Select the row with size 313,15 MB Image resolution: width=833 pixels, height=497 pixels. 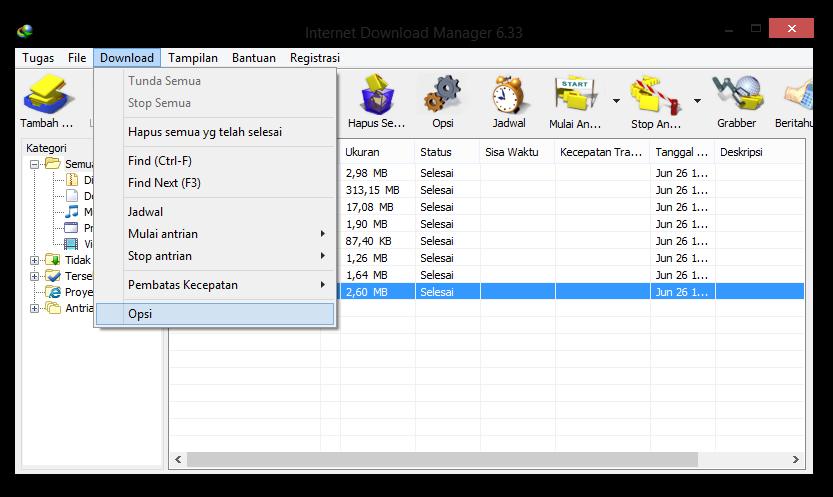pyautogui.click(x=572, y=190)
